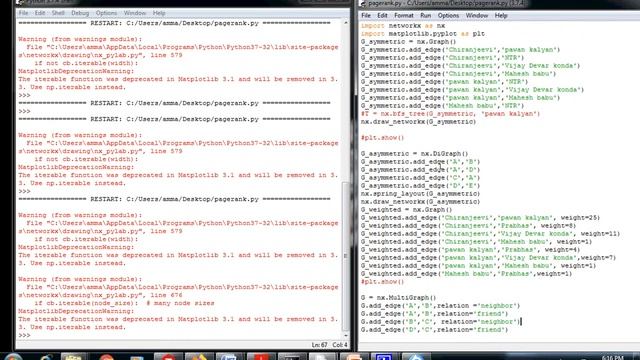The width and height of the screenshot is (640, 360).
Task: Open the File menu in the pagerank.py editor
Action: (366, 16)
